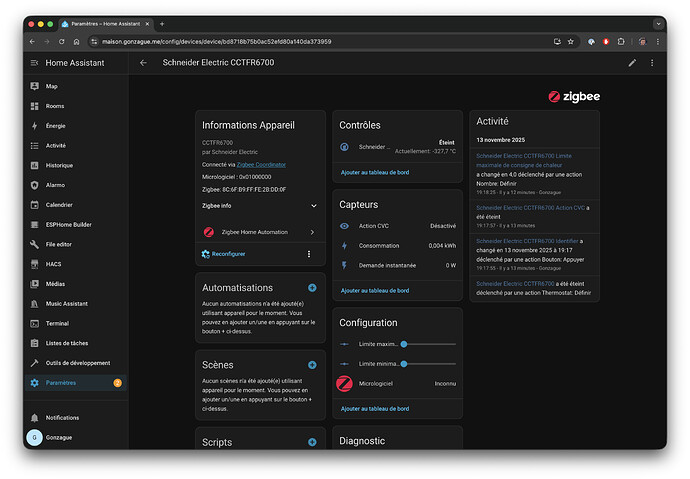Open Alarmo panel
The image size is (690, 479).
click(76, 185)
